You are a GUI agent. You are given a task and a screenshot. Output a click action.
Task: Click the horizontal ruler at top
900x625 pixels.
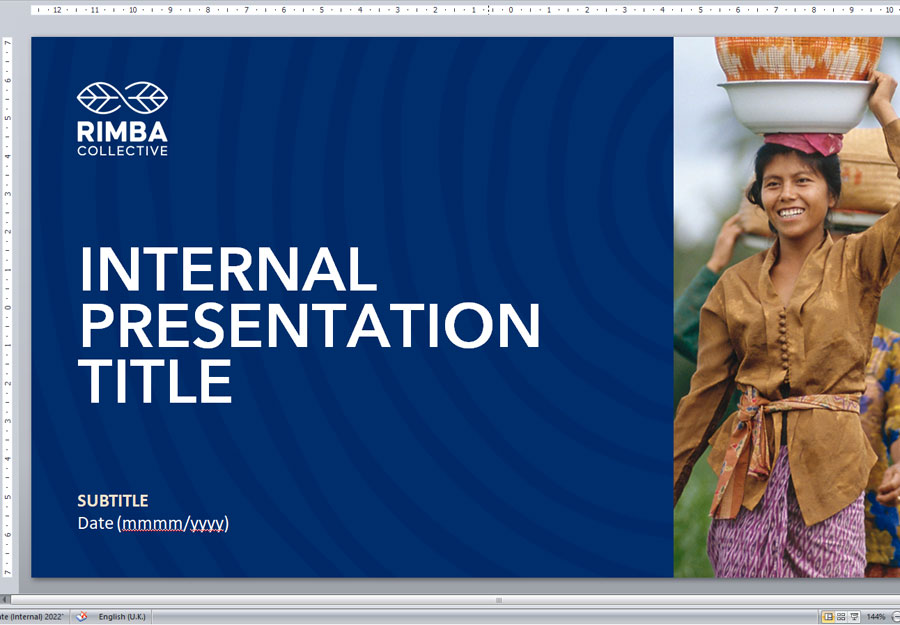point(465,10)
